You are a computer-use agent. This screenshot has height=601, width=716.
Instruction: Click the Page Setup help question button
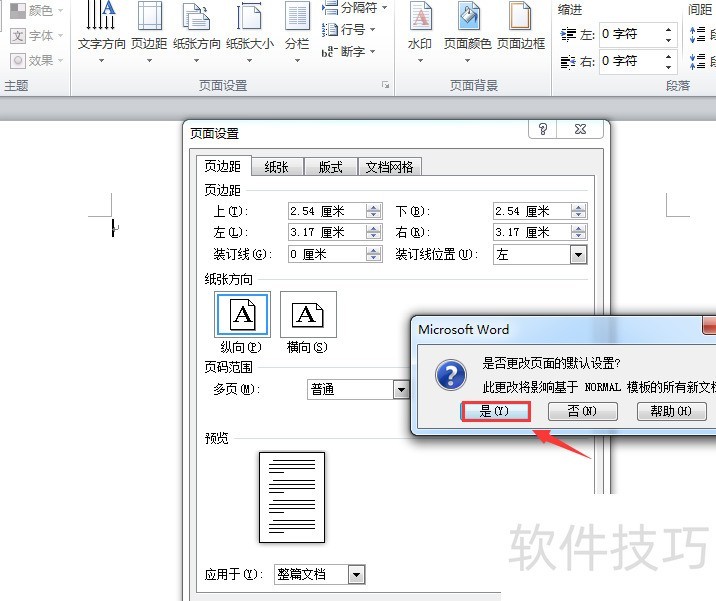542,129
